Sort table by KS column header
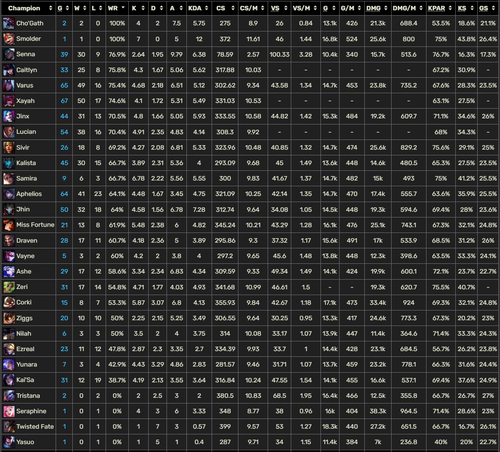500x452 pixels. click(x=466, y=8)
